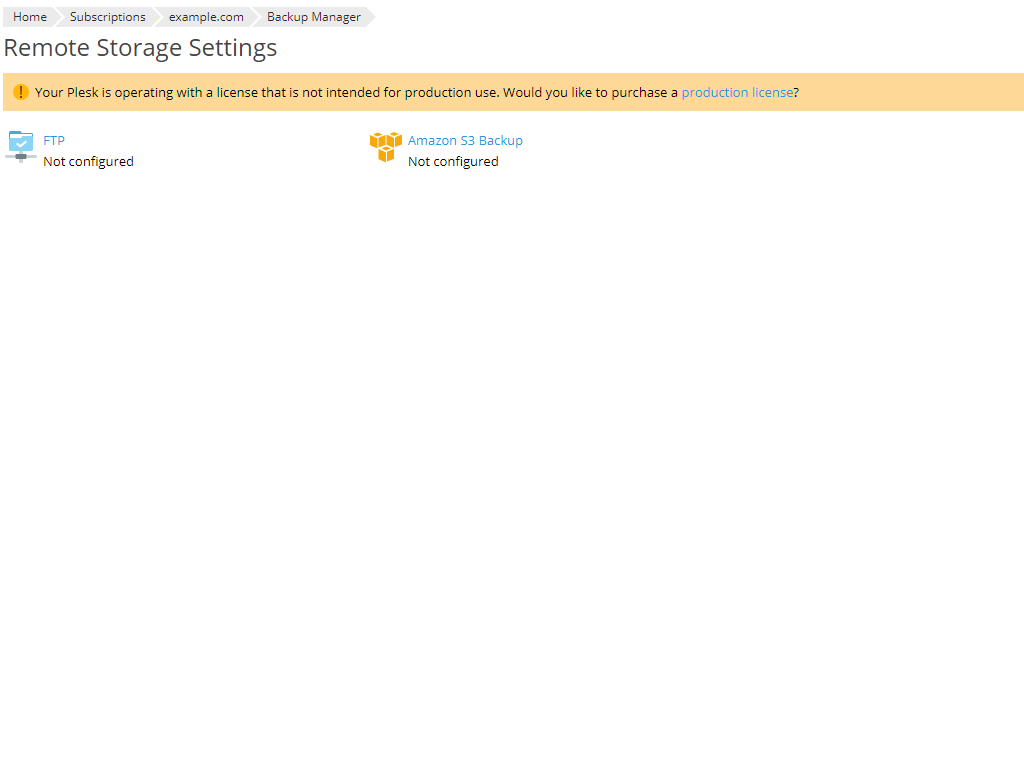
Task: Click the chevron after the Subscriptions breadcrumb
Action: (157, 16)
